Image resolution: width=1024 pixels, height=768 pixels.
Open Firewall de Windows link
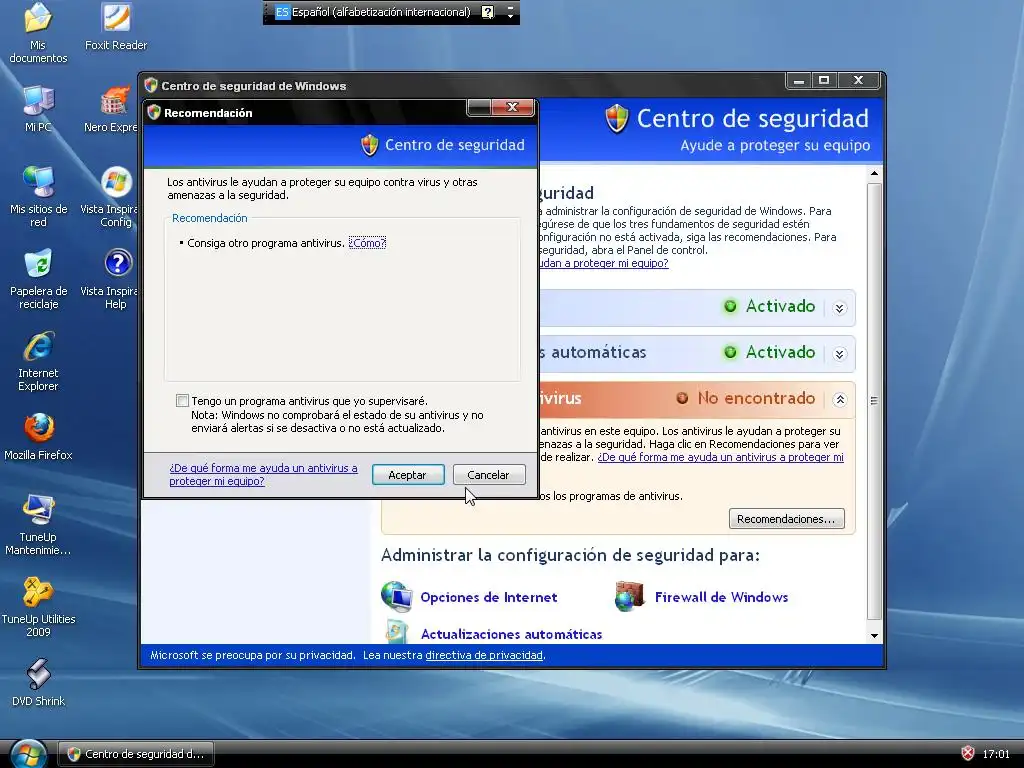(x=721, y=597)
